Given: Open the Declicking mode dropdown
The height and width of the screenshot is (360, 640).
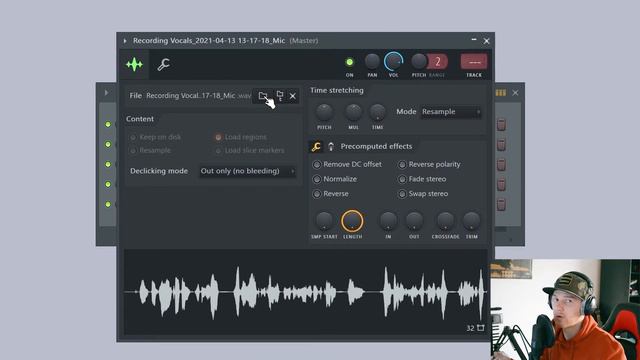Looking at the screenshot, I should click(x=247, y=171).
